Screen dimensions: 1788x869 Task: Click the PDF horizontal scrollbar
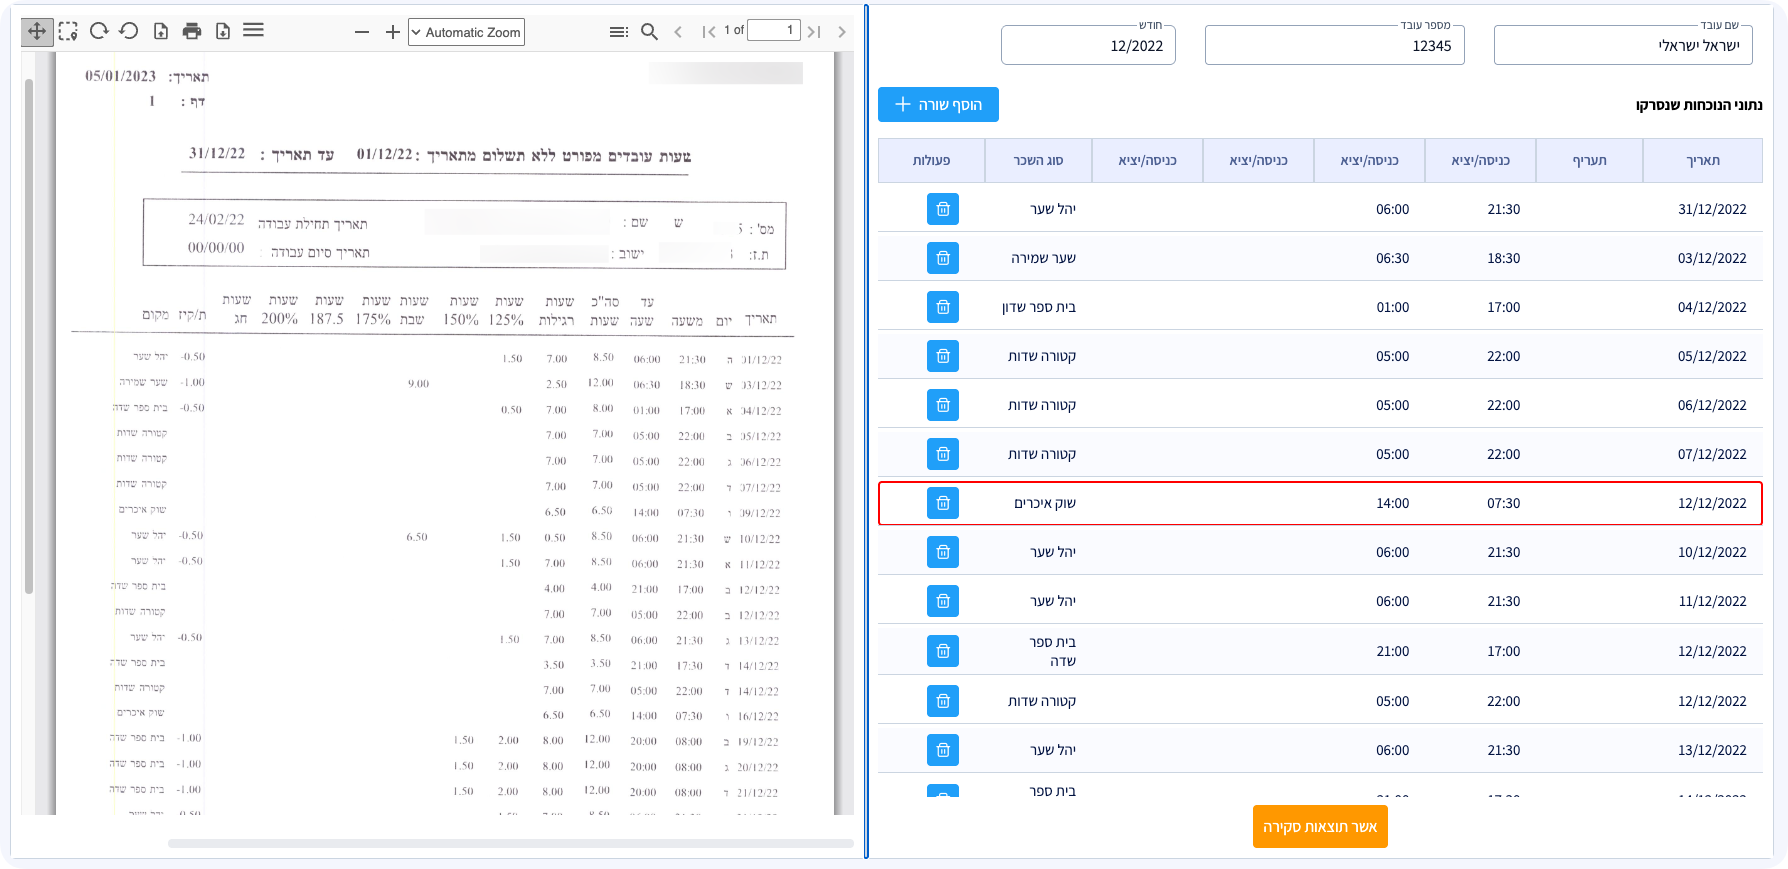510,843
